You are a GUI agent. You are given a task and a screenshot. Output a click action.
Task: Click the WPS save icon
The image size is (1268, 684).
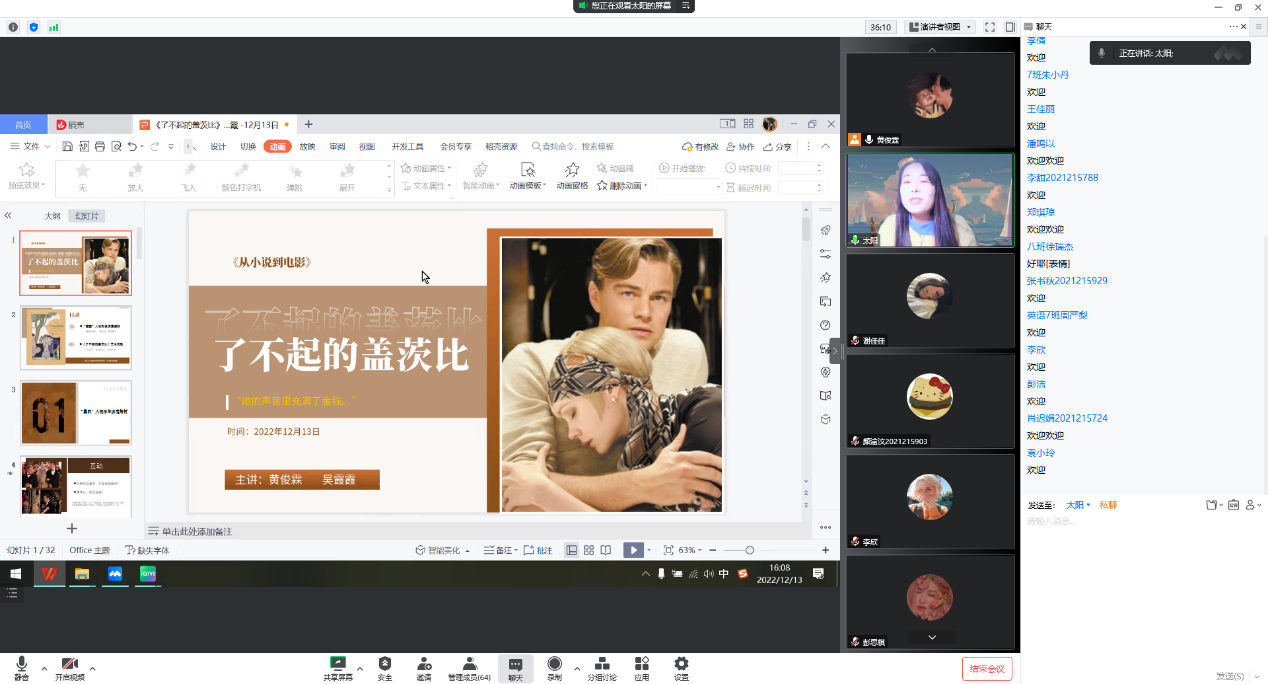(x=67, y=147)
